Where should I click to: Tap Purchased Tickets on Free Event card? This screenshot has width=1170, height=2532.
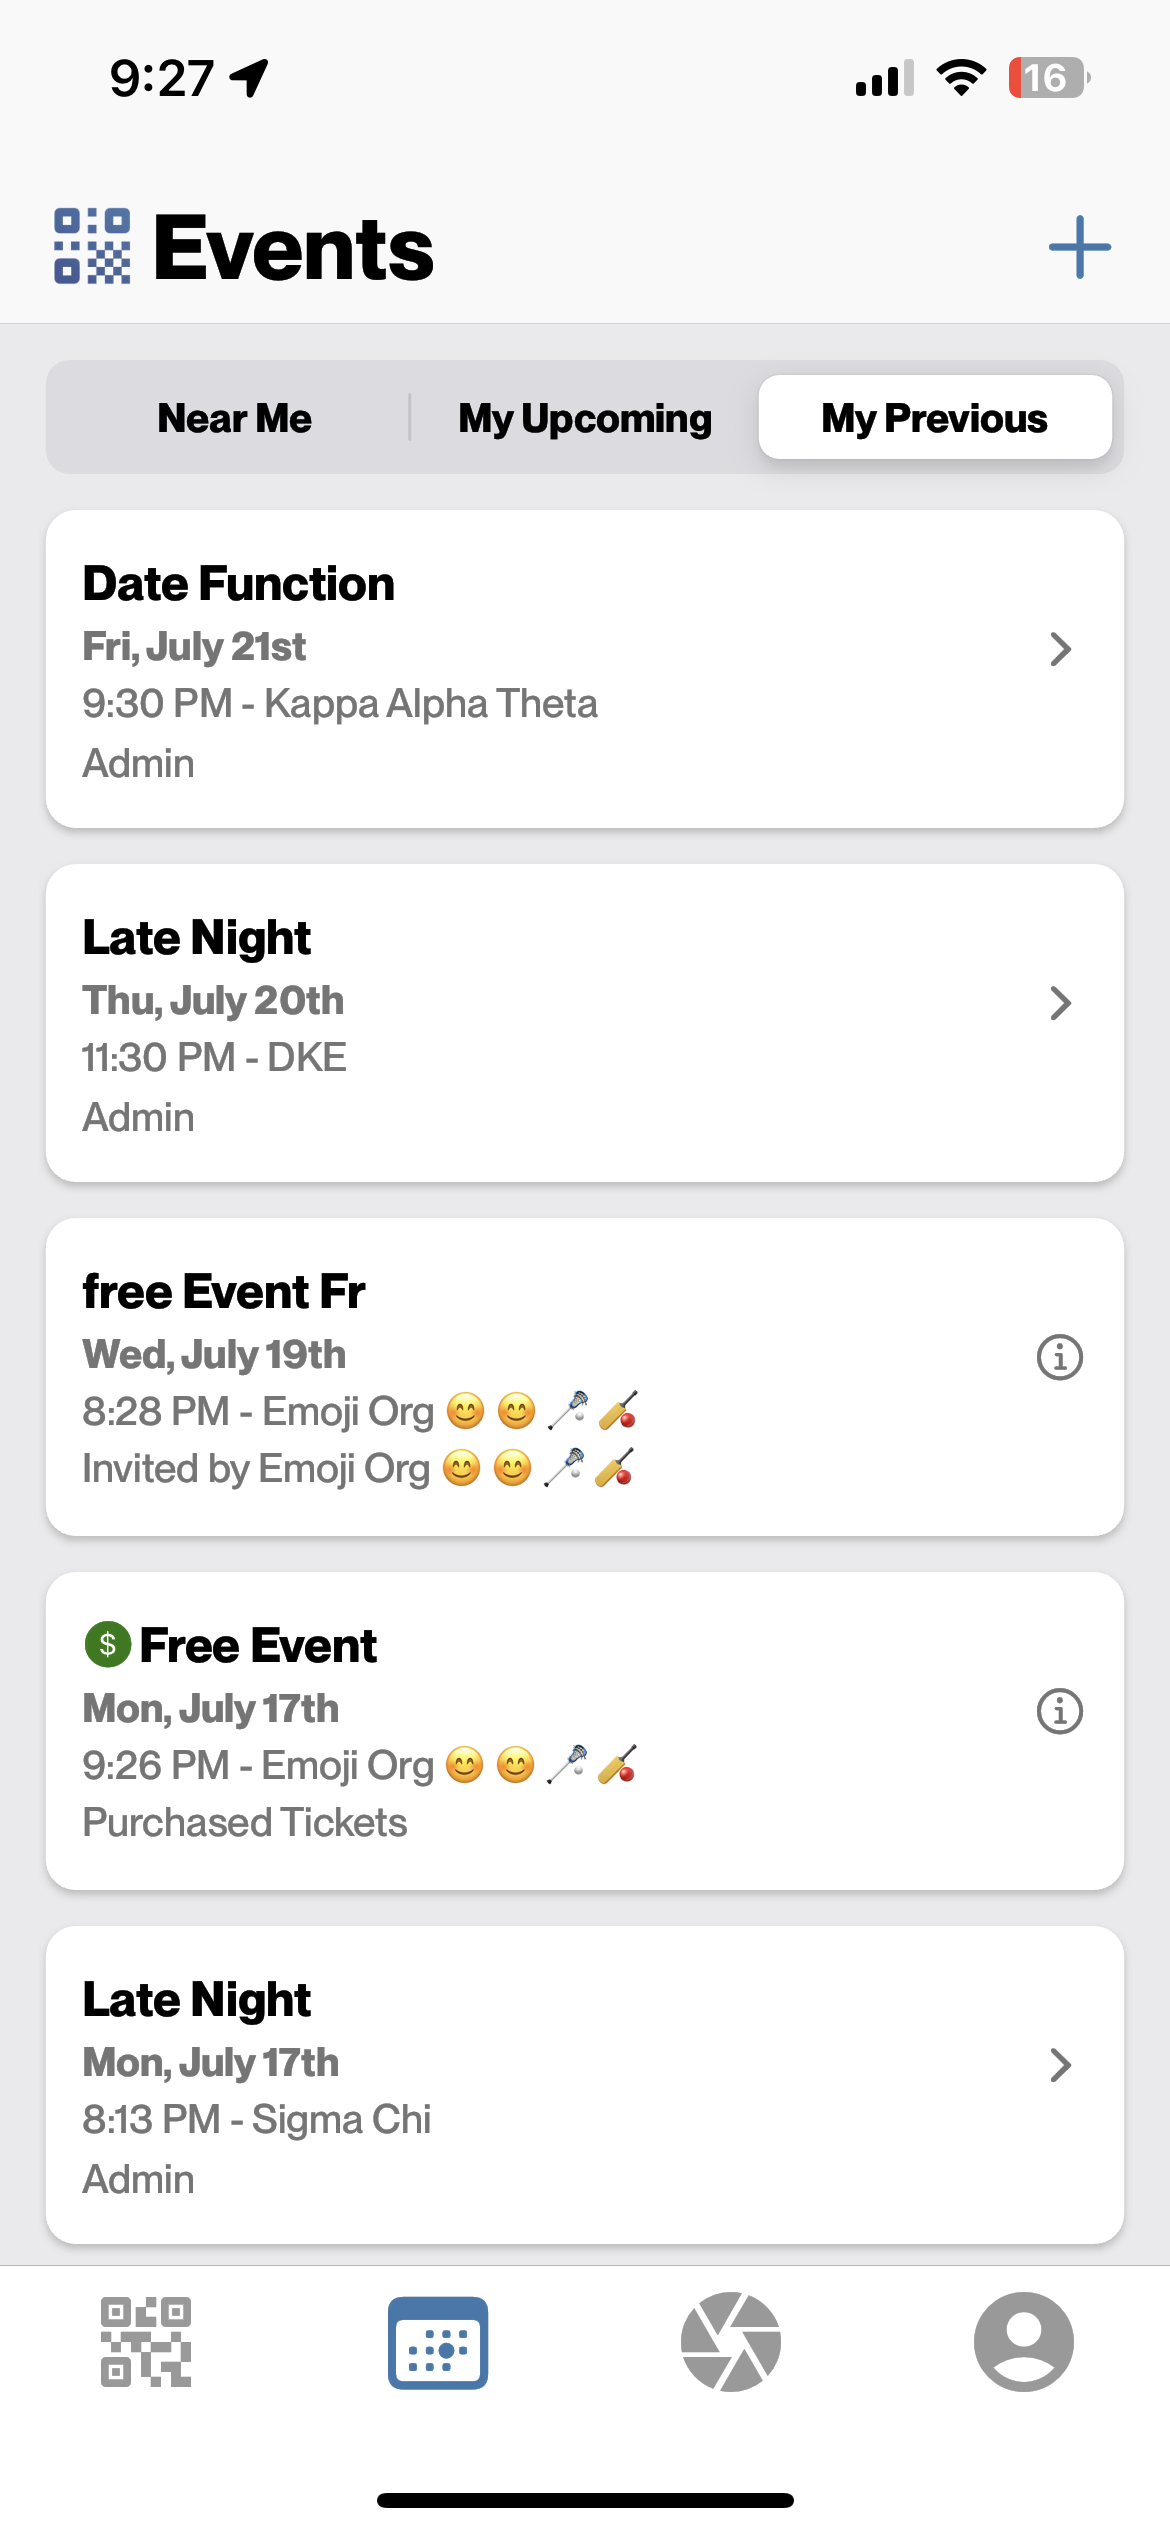[x=245, y=1823]
